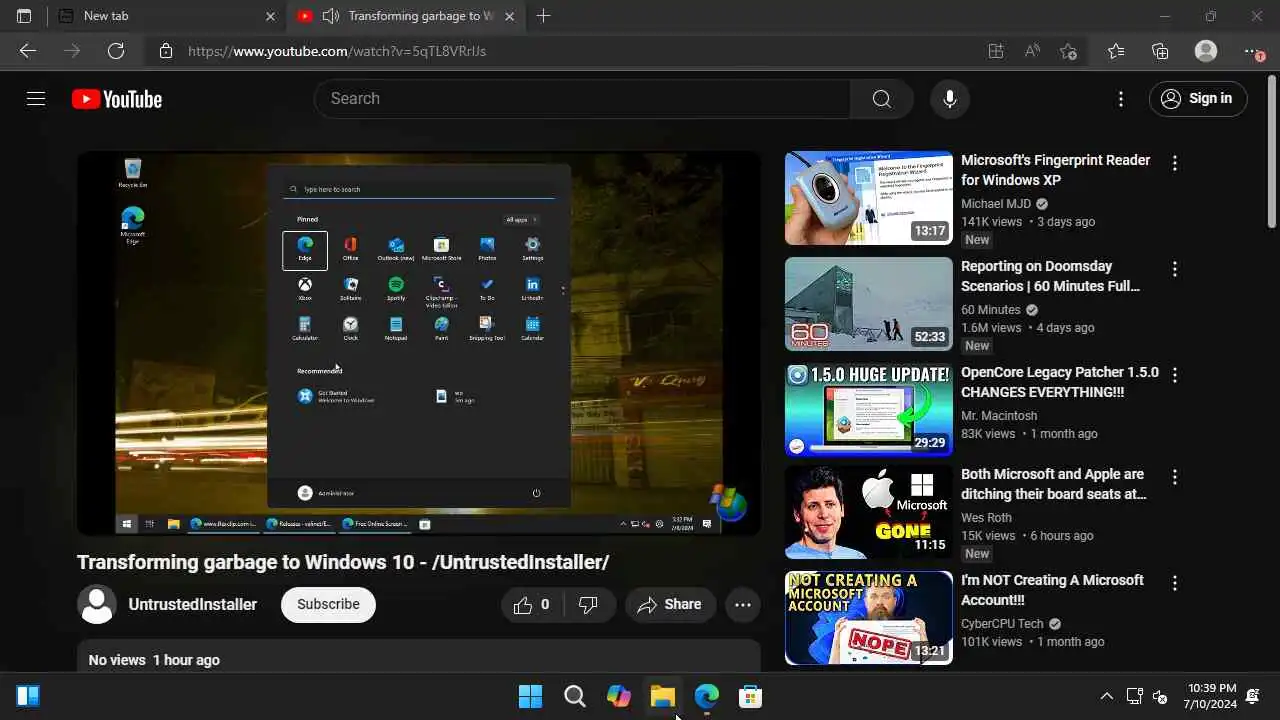The image size is (1280, 720).
Task: Open options for Microsoft's Fingerprint Reader video
Action: (1175, 163)
